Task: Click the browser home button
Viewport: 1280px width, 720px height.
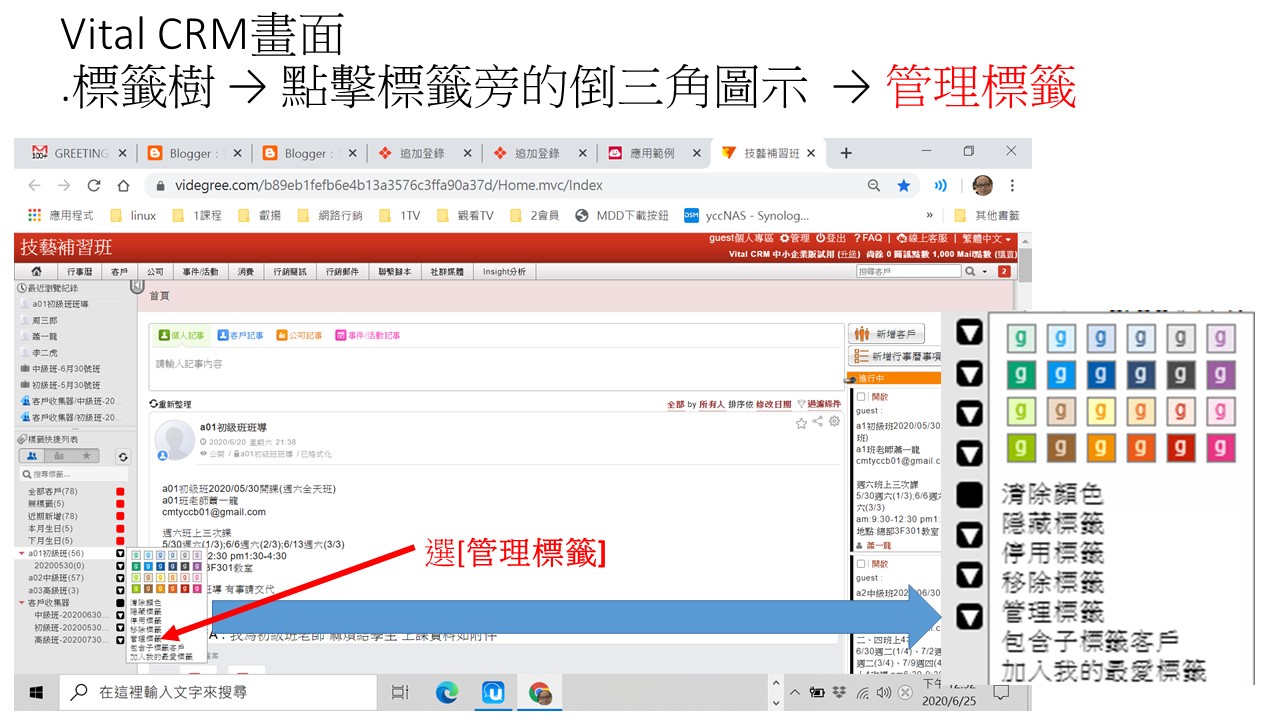Action: pyautogui.click(x=123, y=185)
